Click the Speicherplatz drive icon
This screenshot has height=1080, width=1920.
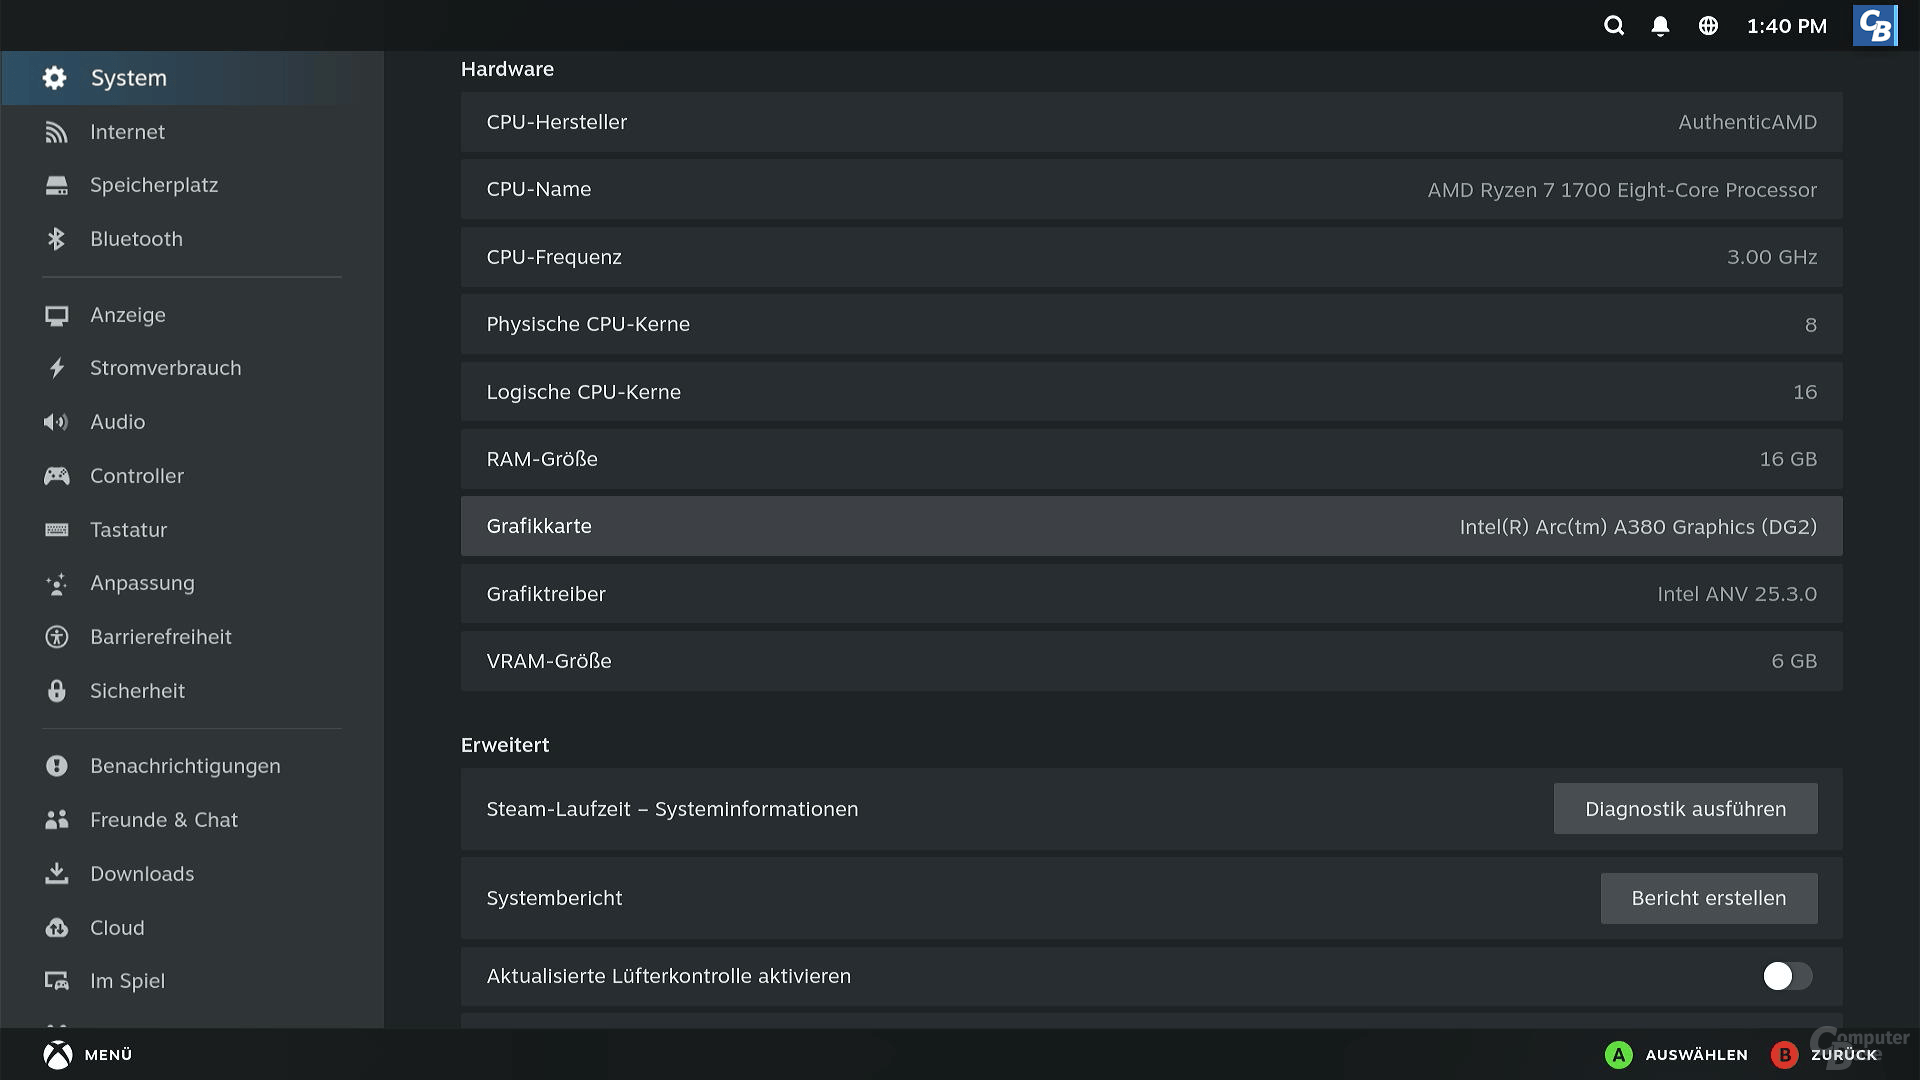56,185
